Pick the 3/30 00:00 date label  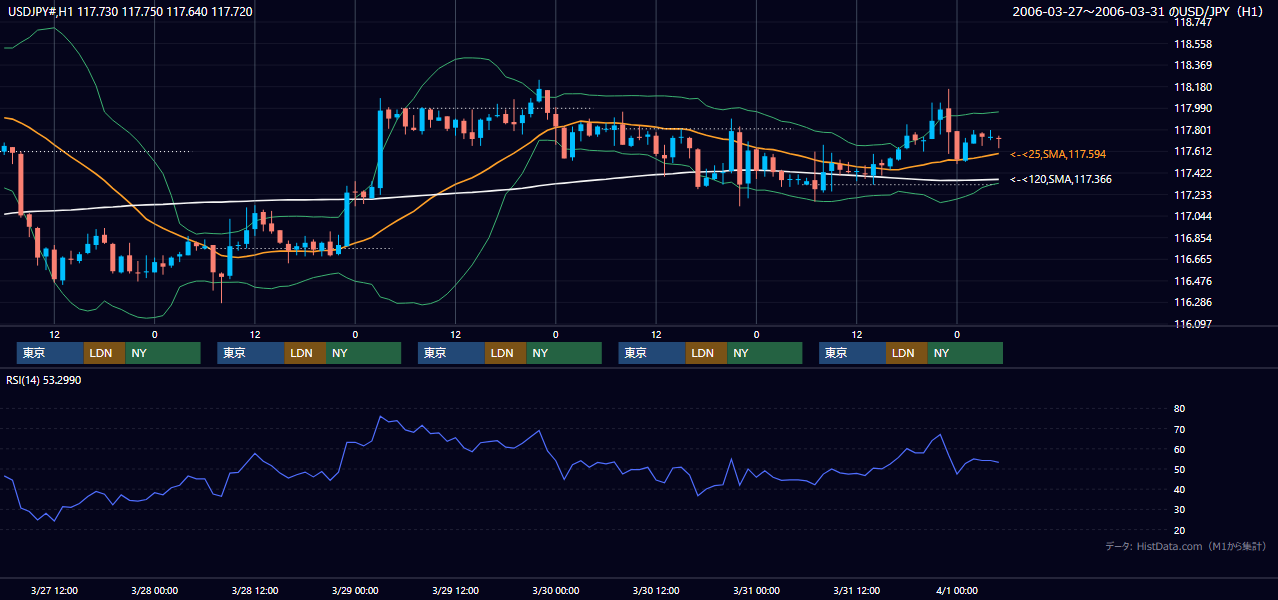pyautogui.click(x=555, y=590)
